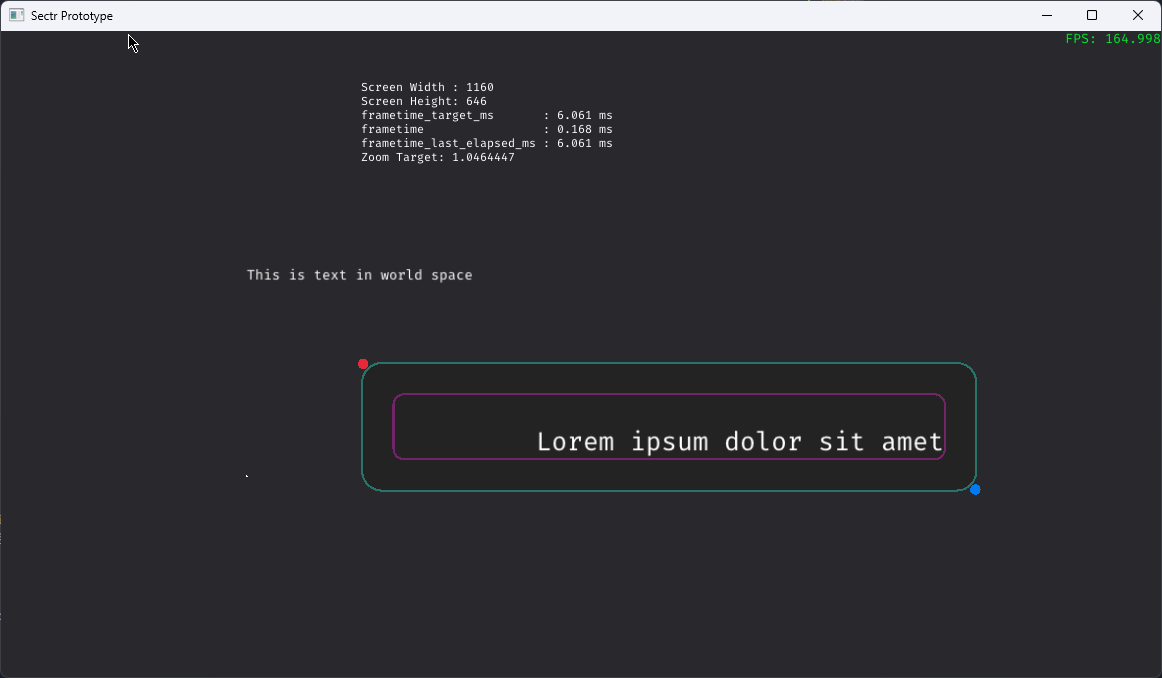The height and width of the screenshot is (678, 1162).
Task: Click 'This is text in world space'
Action: point(359,275)
